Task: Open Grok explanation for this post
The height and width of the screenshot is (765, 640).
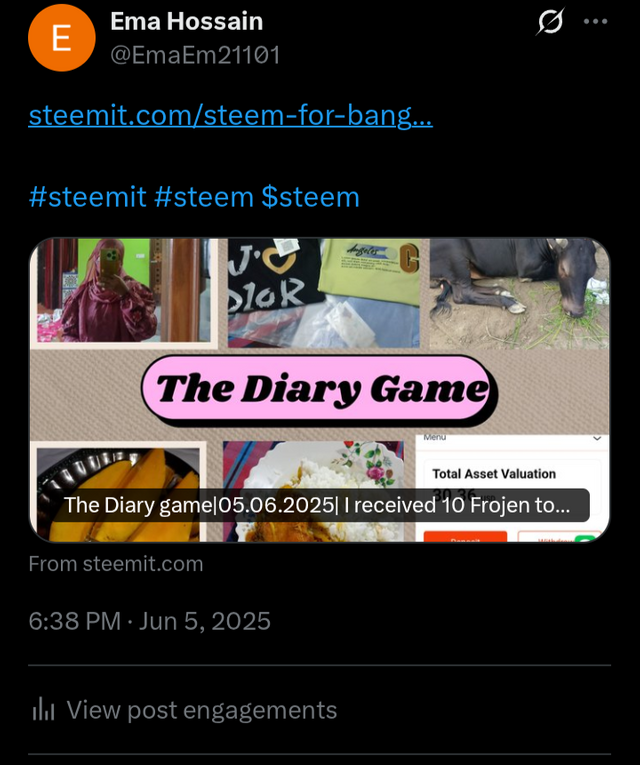Action: pyautogui.click(x=550, y=21)
